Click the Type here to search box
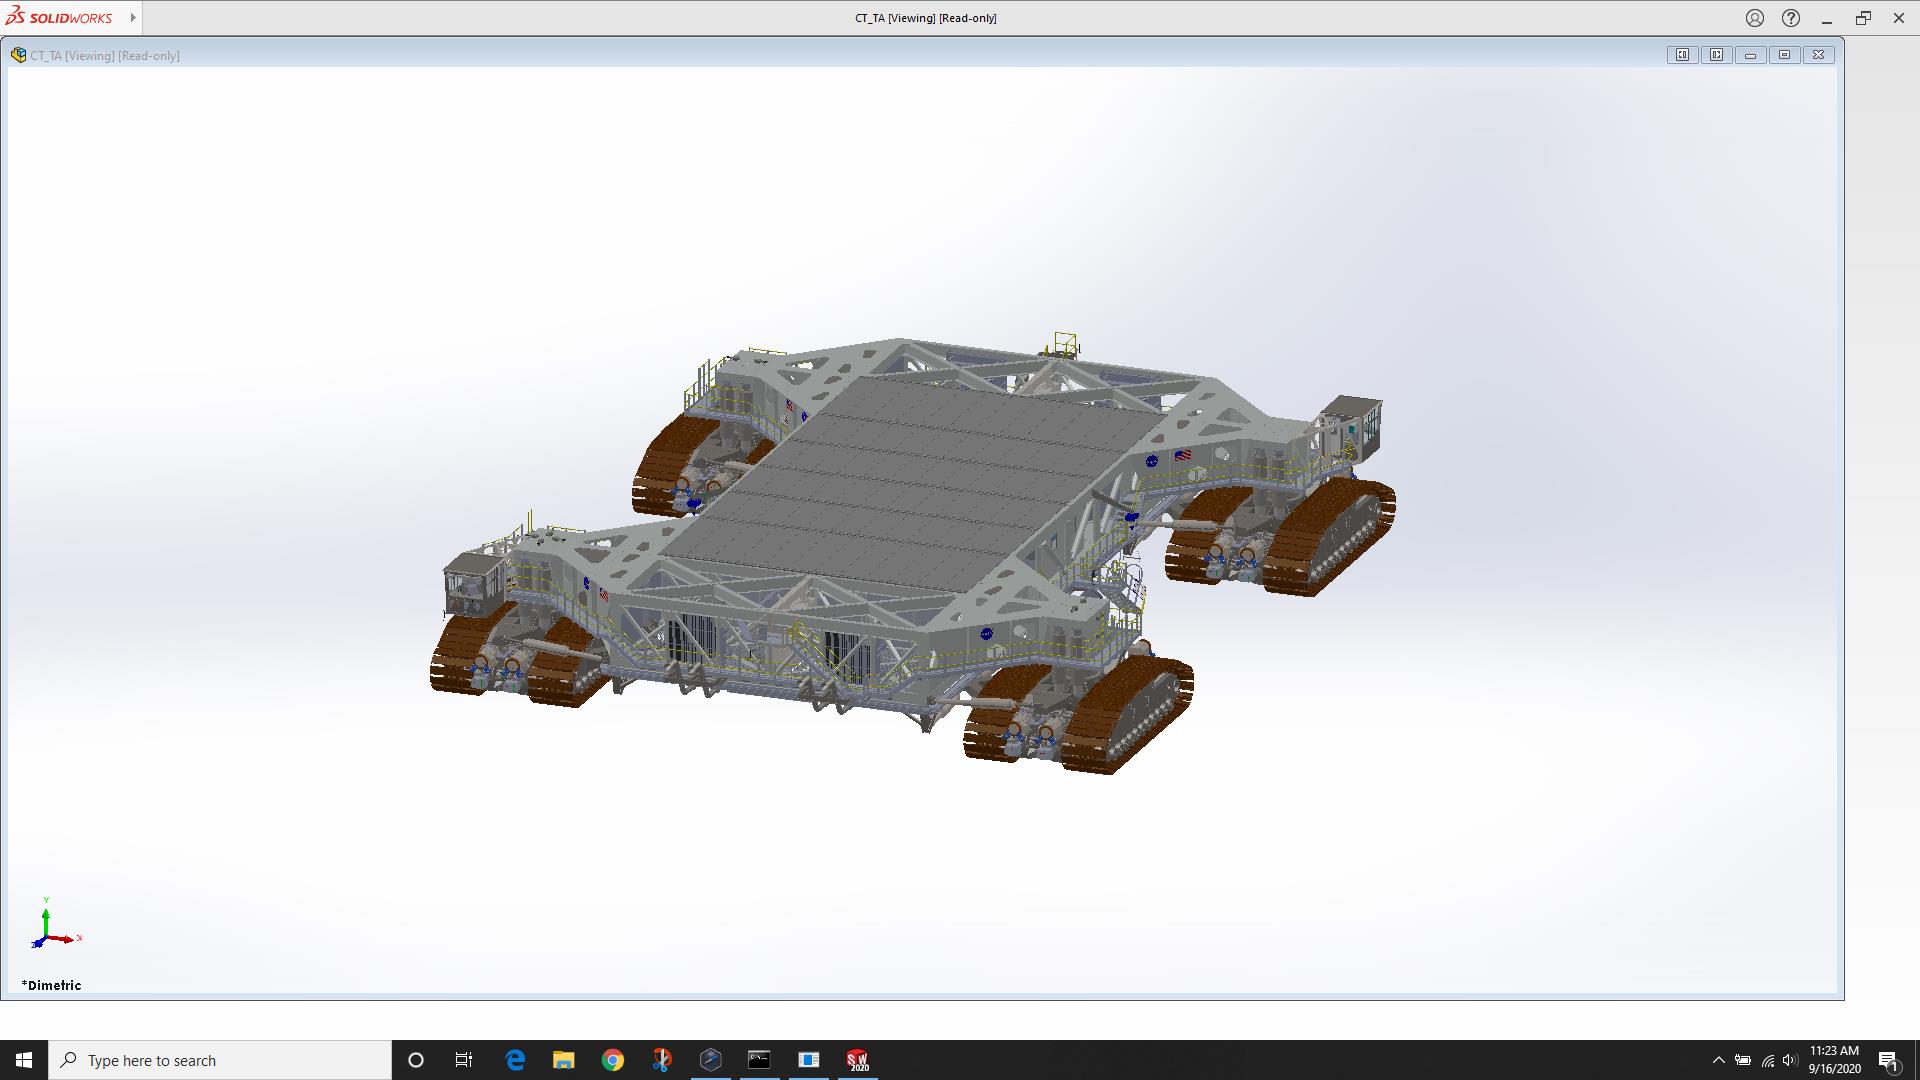 tap(220, 1060)
